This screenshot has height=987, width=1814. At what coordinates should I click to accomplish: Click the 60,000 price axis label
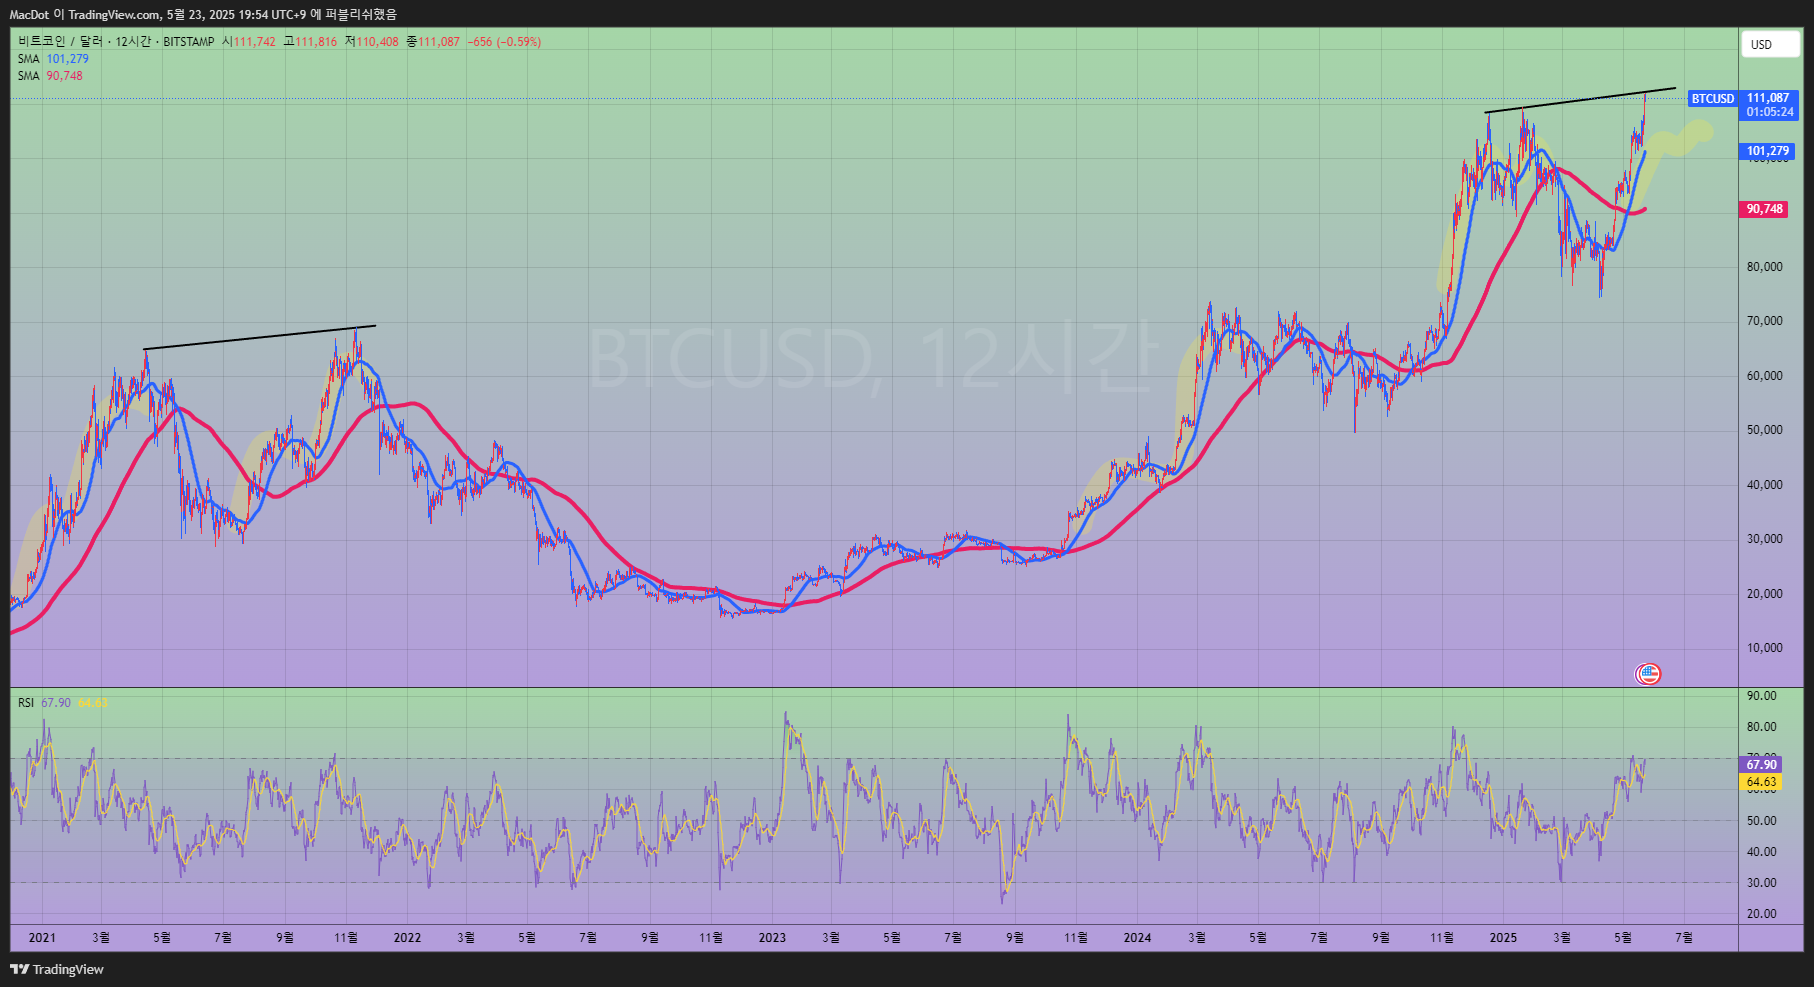(1765, 376)
